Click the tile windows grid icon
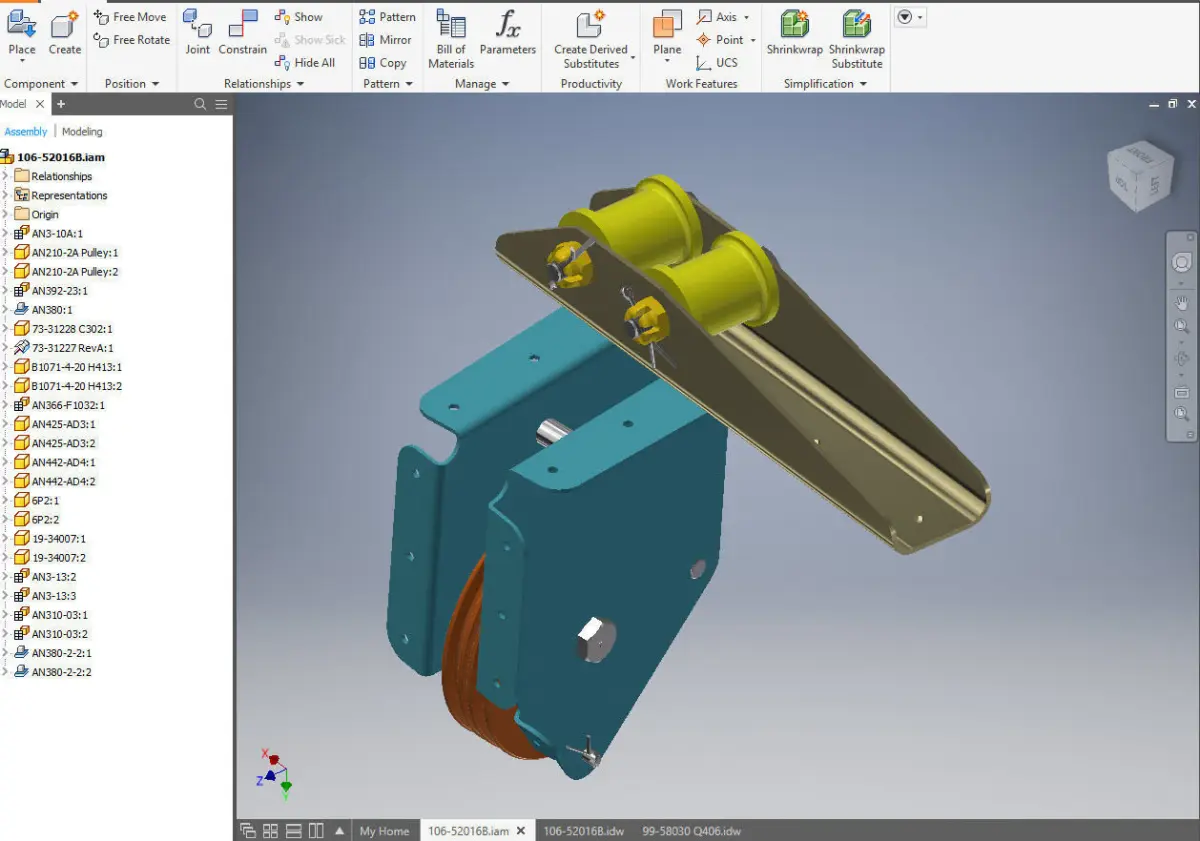The height and width of the screenshot is (841, 1200). [x=270, y=831]
